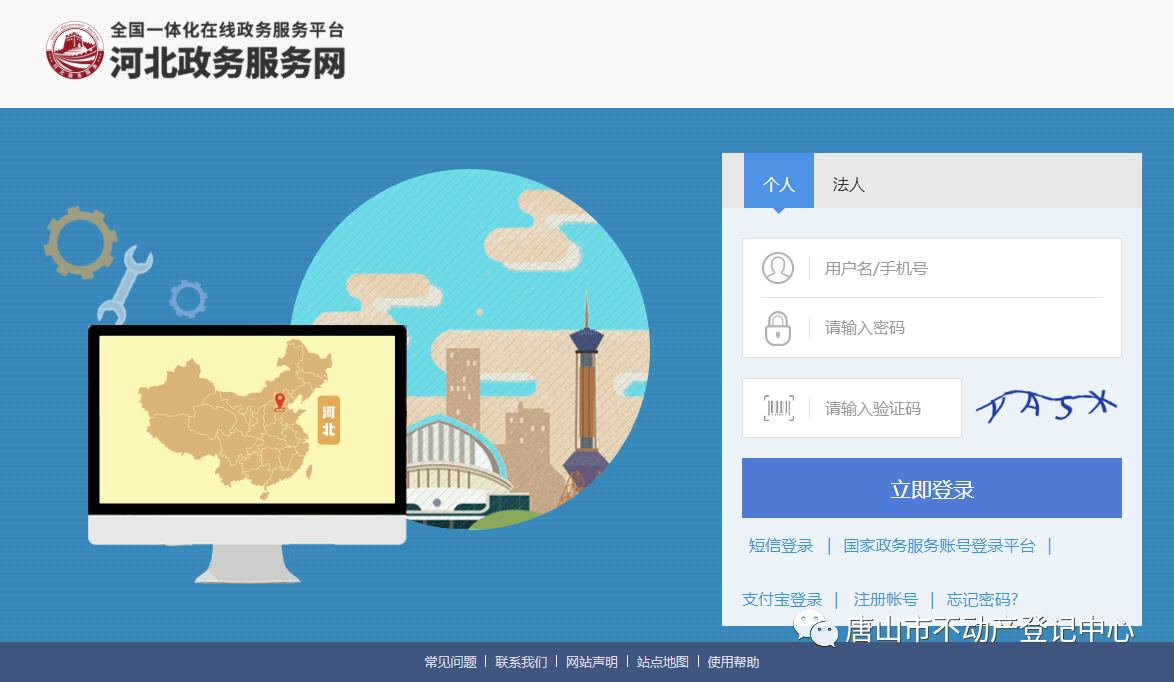
Task: Focus the 请输入密码 password field
Action: point(960,328)
